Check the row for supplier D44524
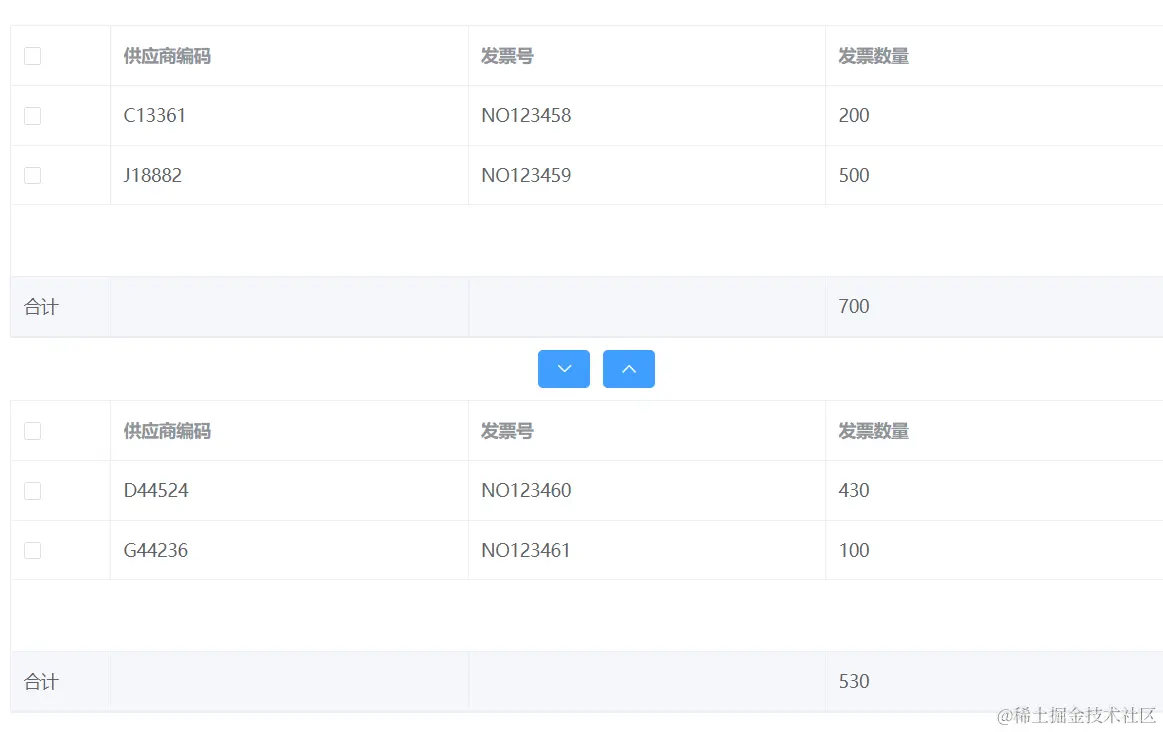The height and width of the screenshot is (732, 1163). point(33,491)
